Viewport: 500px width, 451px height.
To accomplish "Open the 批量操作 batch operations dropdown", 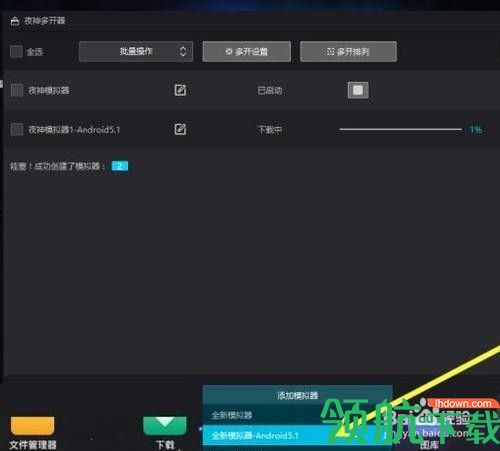I will click(x=136, y=52).
